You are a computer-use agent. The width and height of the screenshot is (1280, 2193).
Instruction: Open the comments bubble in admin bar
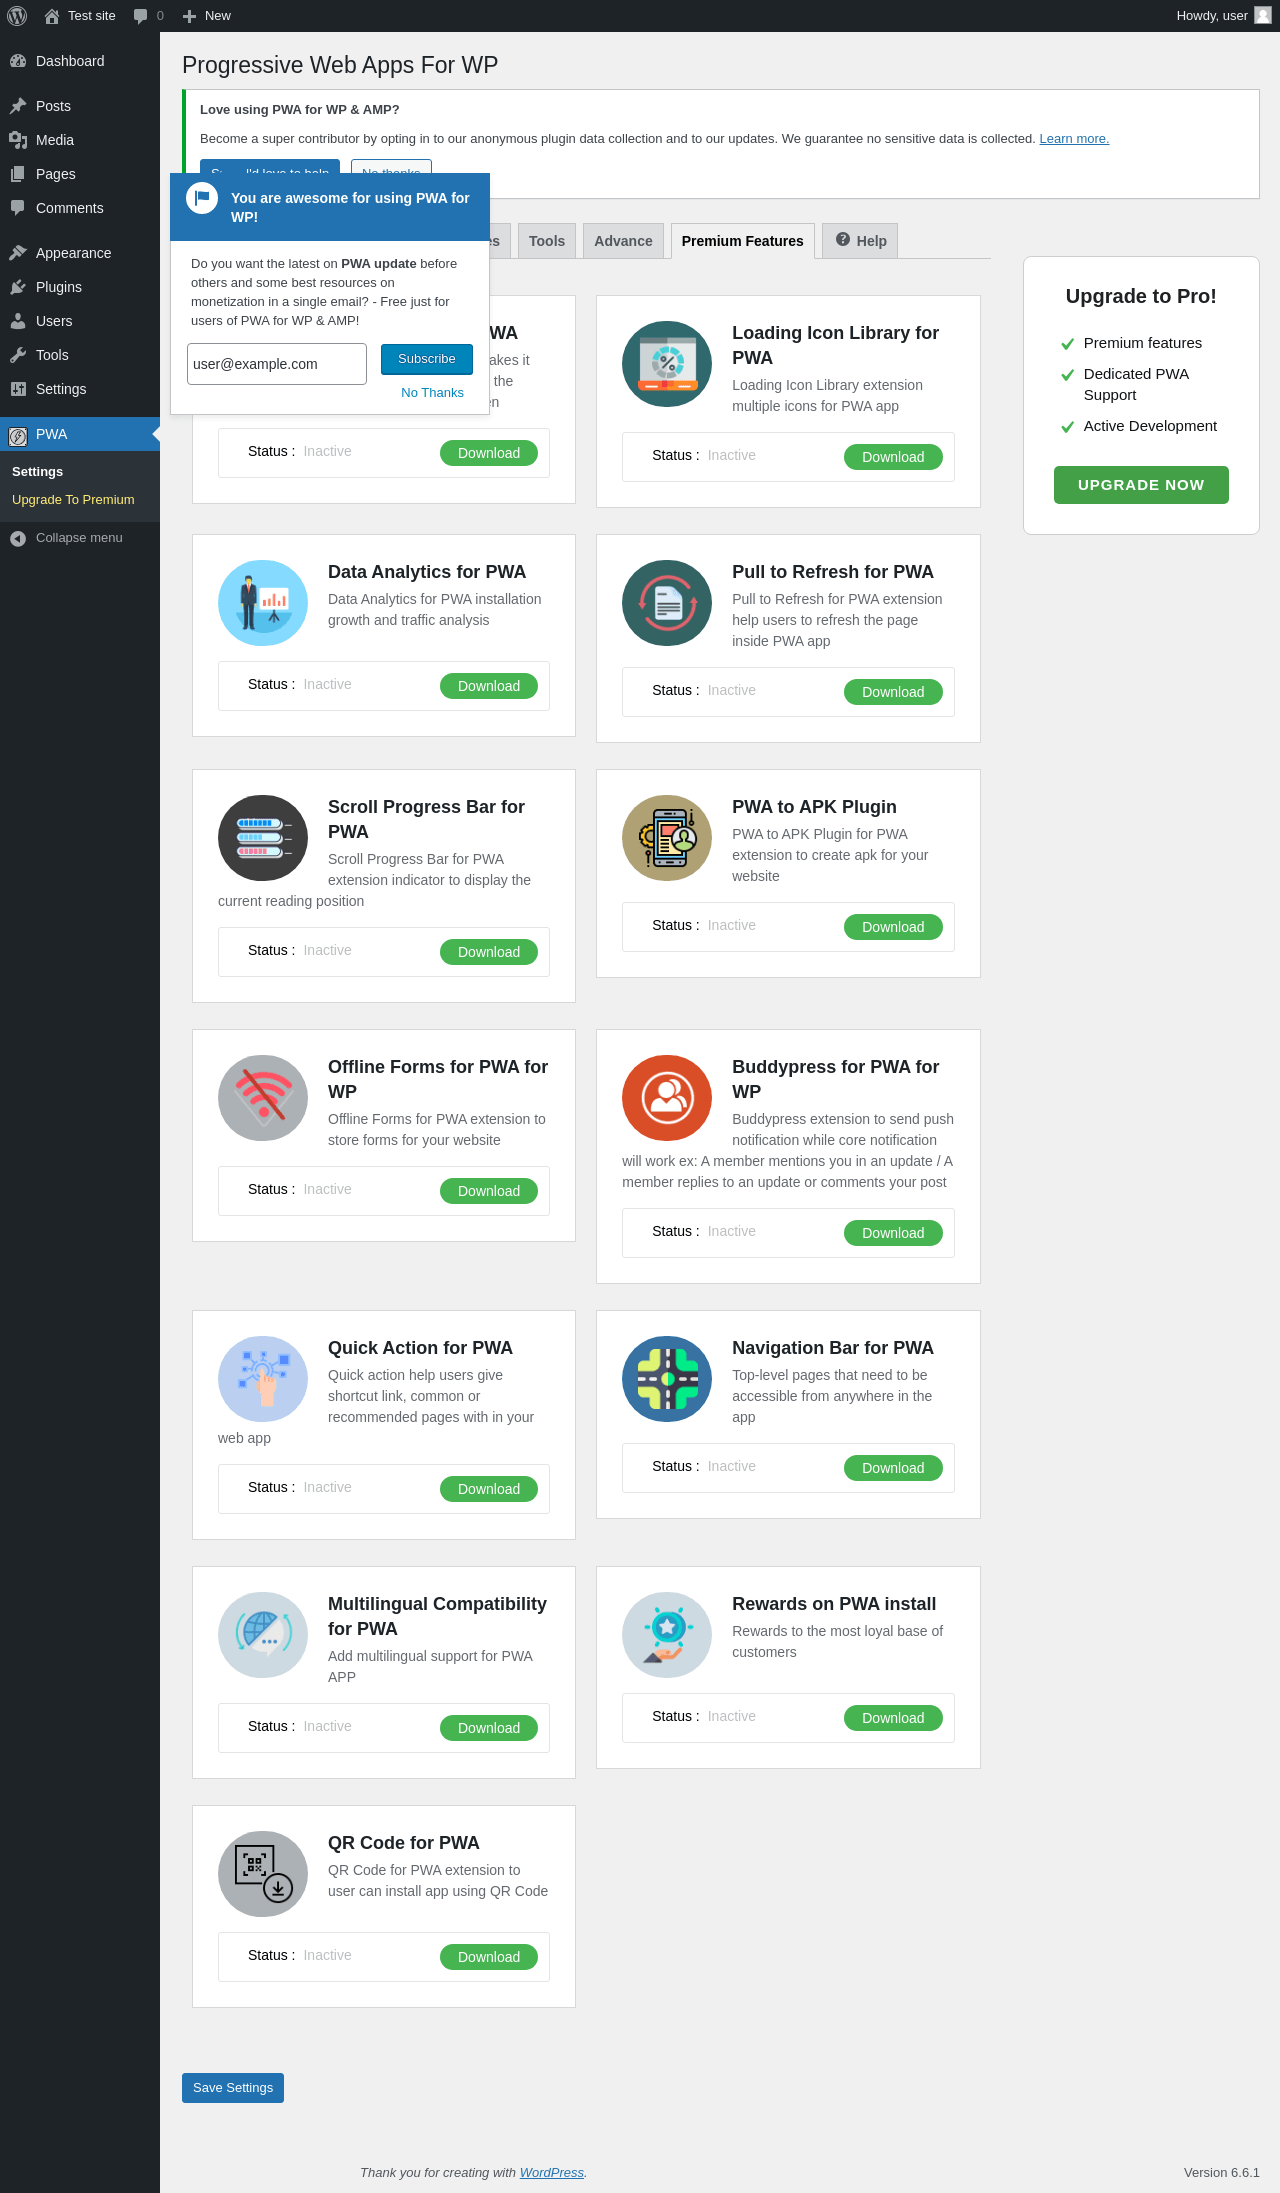pos(141,16)
